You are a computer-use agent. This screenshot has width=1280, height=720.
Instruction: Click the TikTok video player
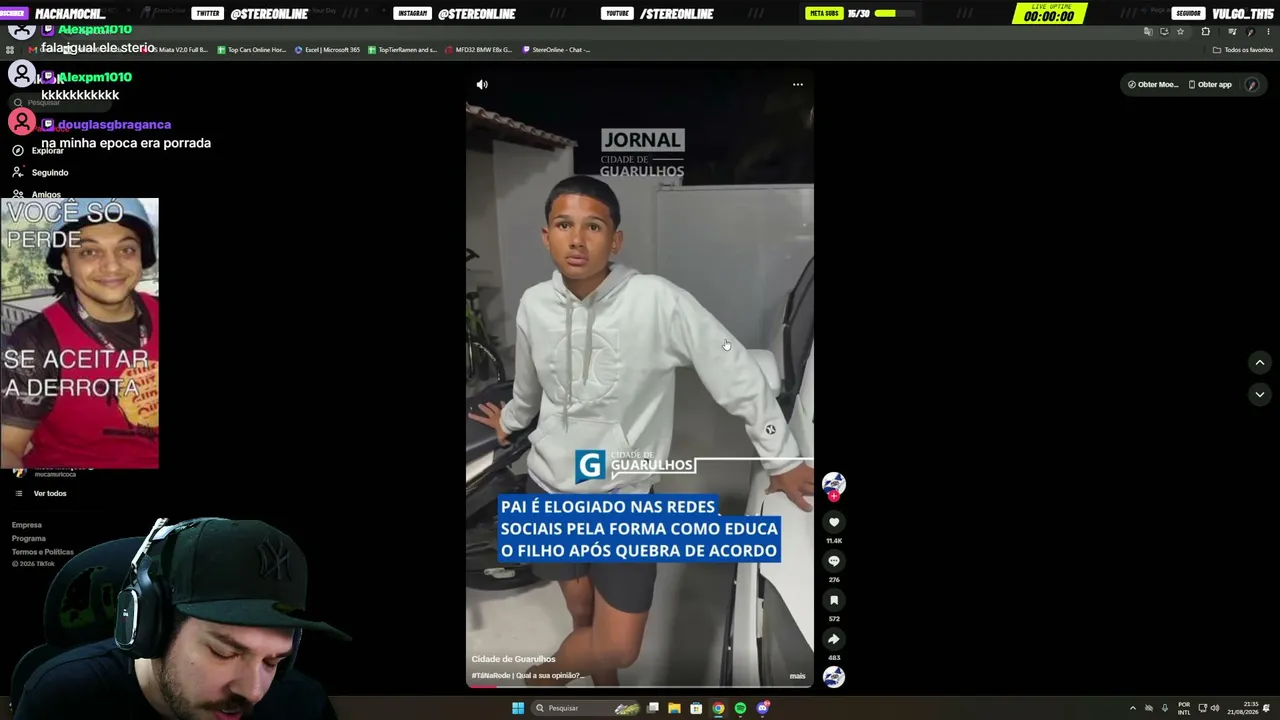[x=640, y=380]
